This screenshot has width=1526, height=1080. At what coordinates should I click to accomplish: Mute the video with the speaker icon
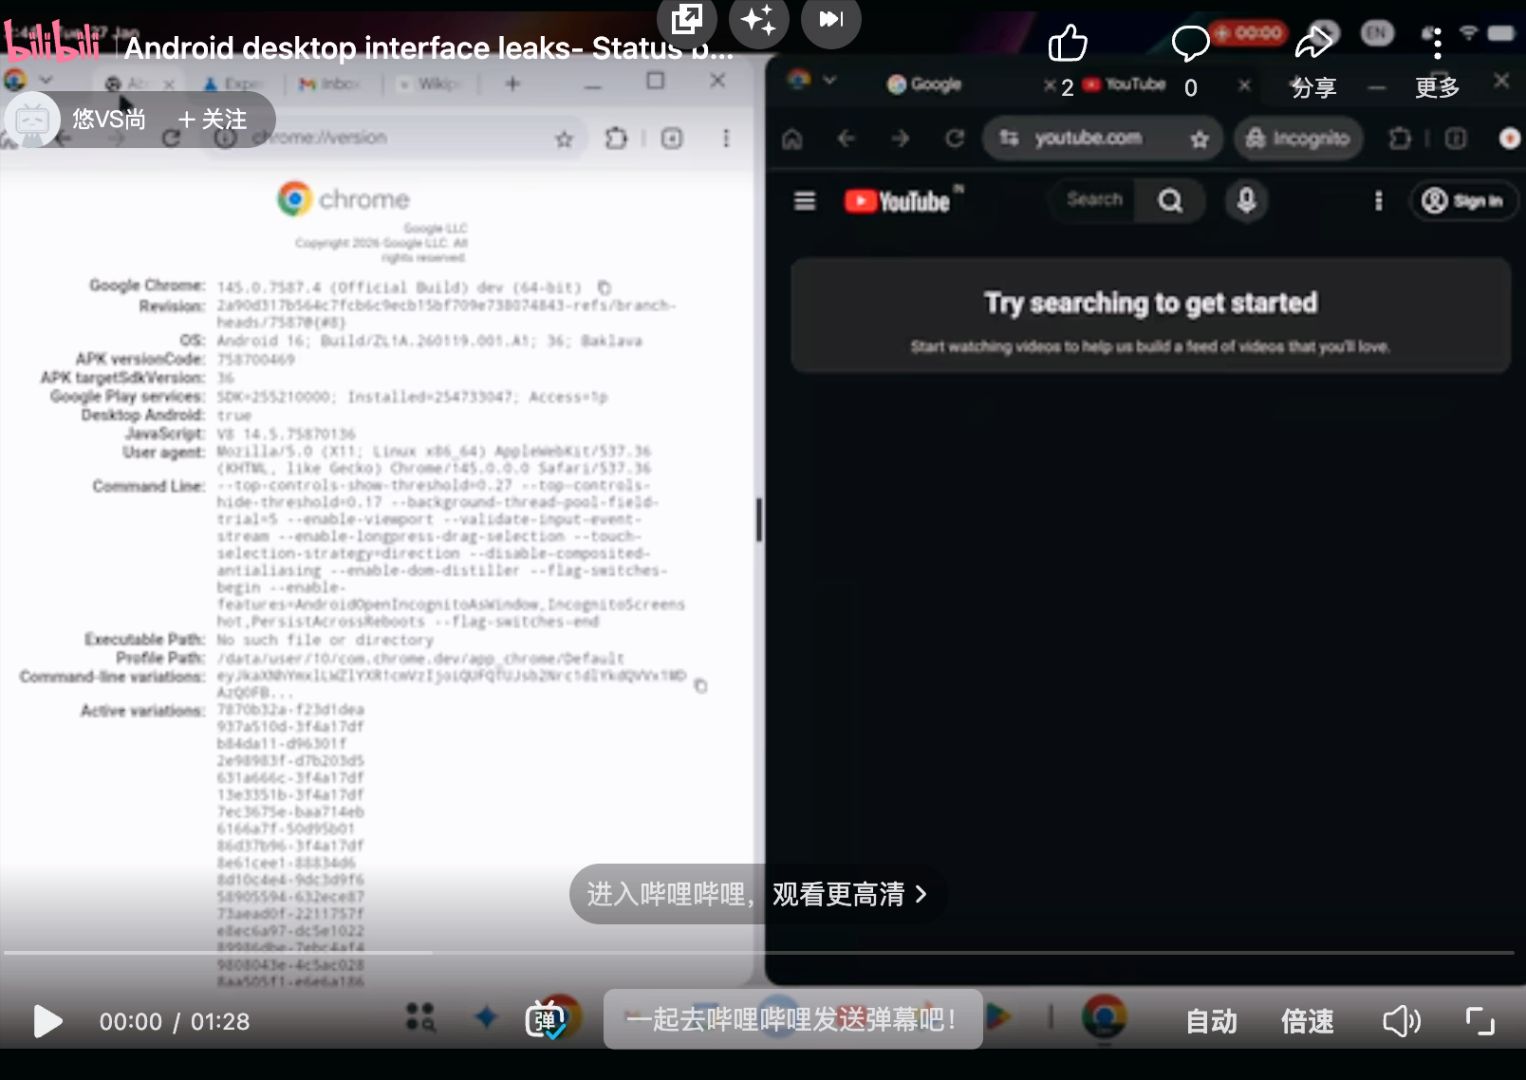(1402, 1021)
